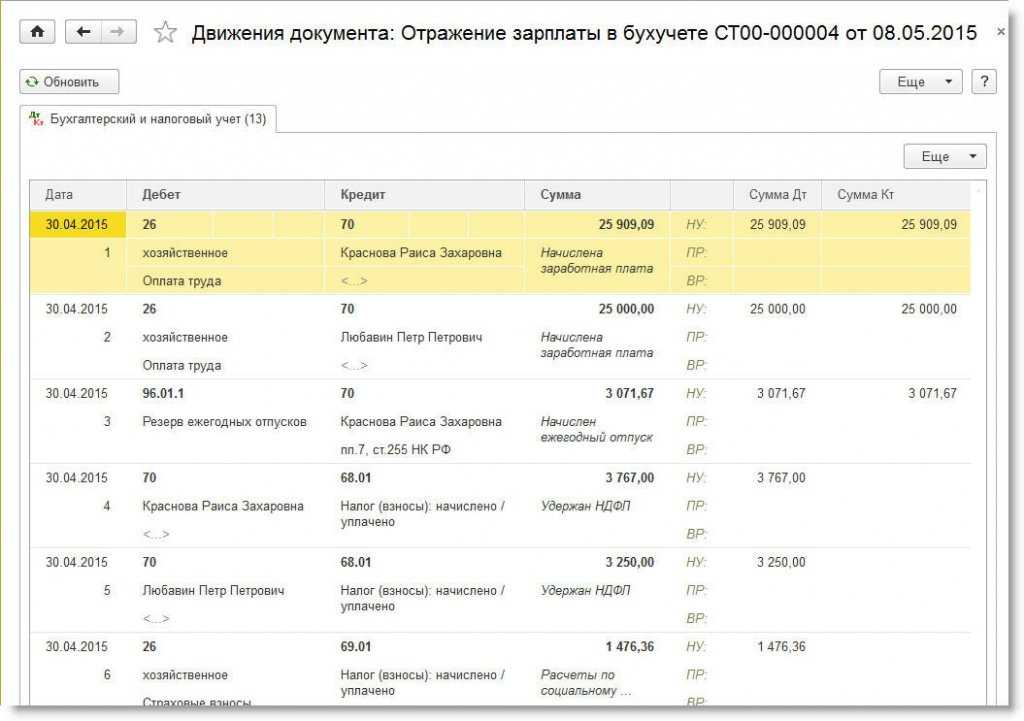The height and width of the screenshot is (721, 1024).
Task: Select the Резерв ежегодных отпусков cell
Action: pos(225,422)
